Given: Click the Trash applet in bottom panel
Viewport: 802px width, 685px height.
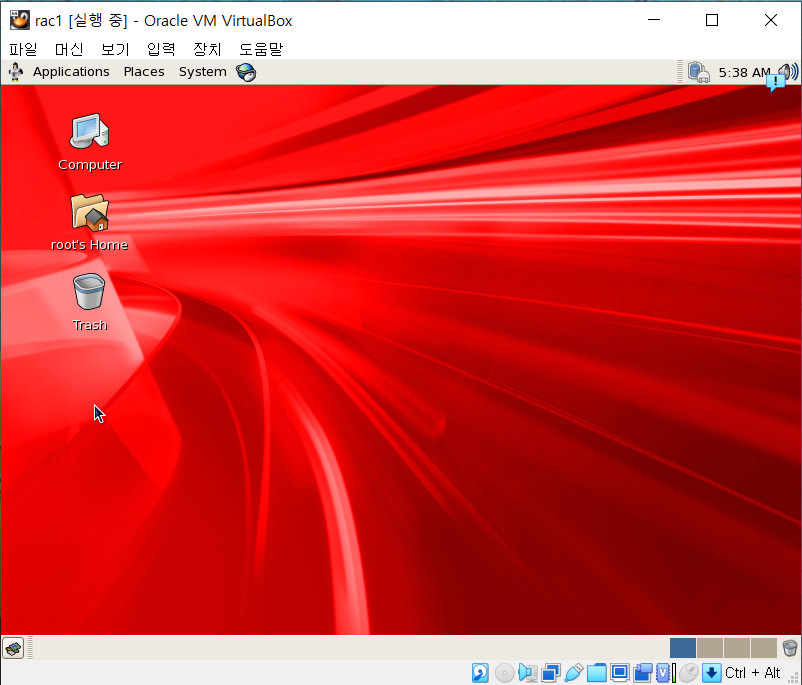Looking at the screenshot, I should (x=790, y=648).
